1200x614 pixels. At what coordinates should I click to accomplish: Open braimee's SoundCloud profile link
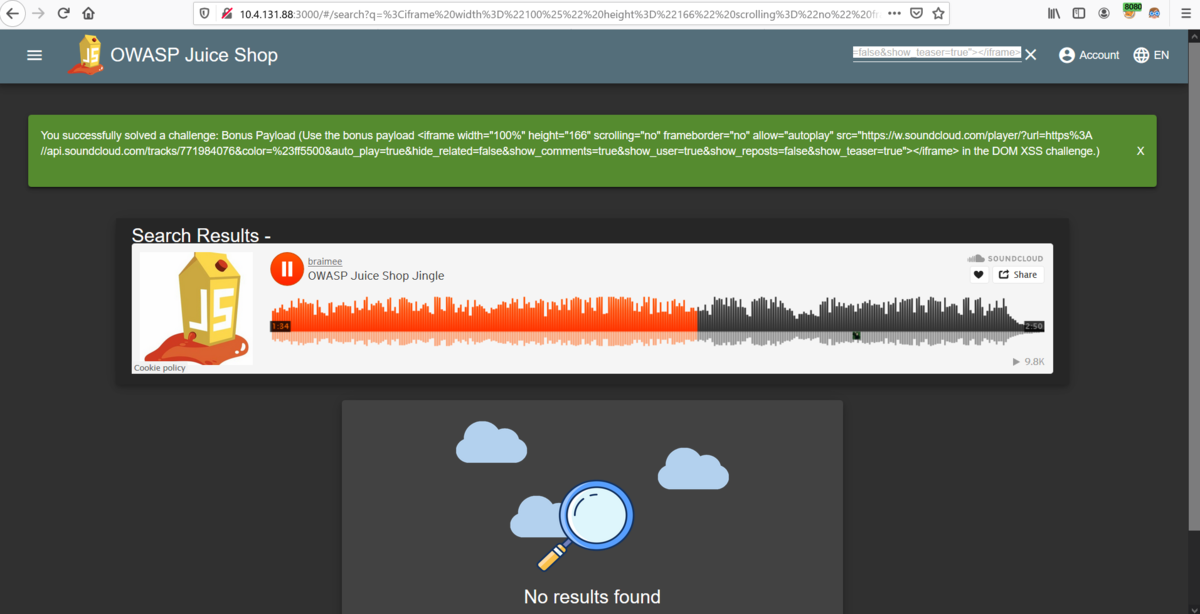(325, 260)
